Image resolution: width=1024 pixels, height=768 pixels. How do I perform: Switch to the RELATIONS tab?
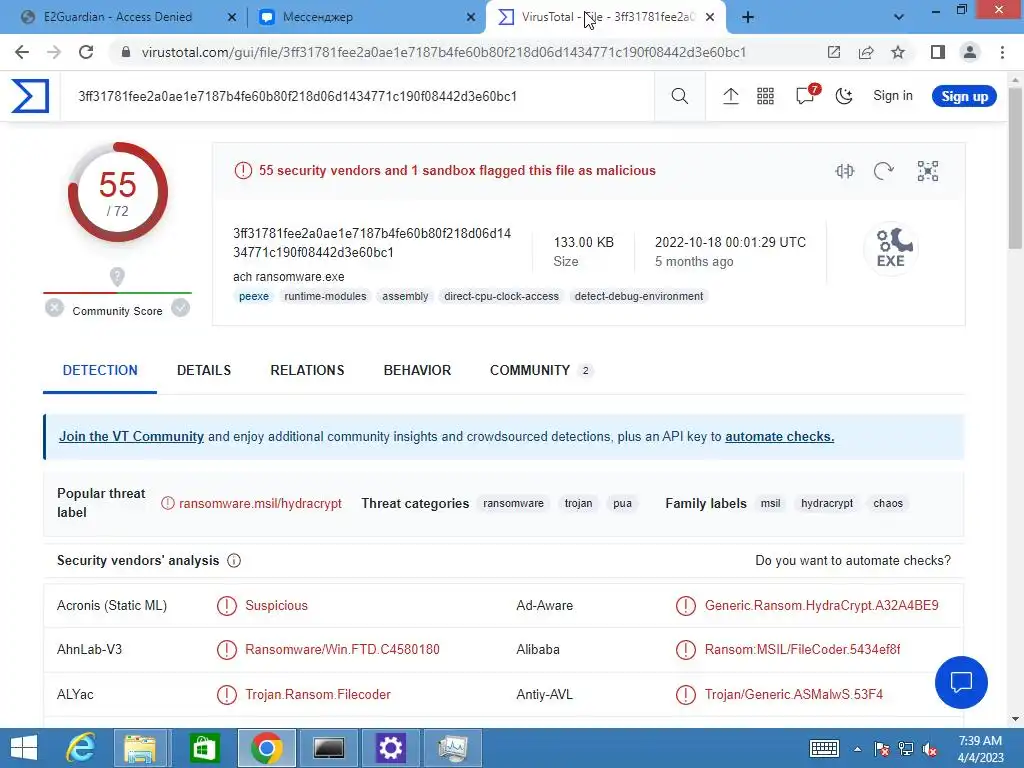point(307,370)
